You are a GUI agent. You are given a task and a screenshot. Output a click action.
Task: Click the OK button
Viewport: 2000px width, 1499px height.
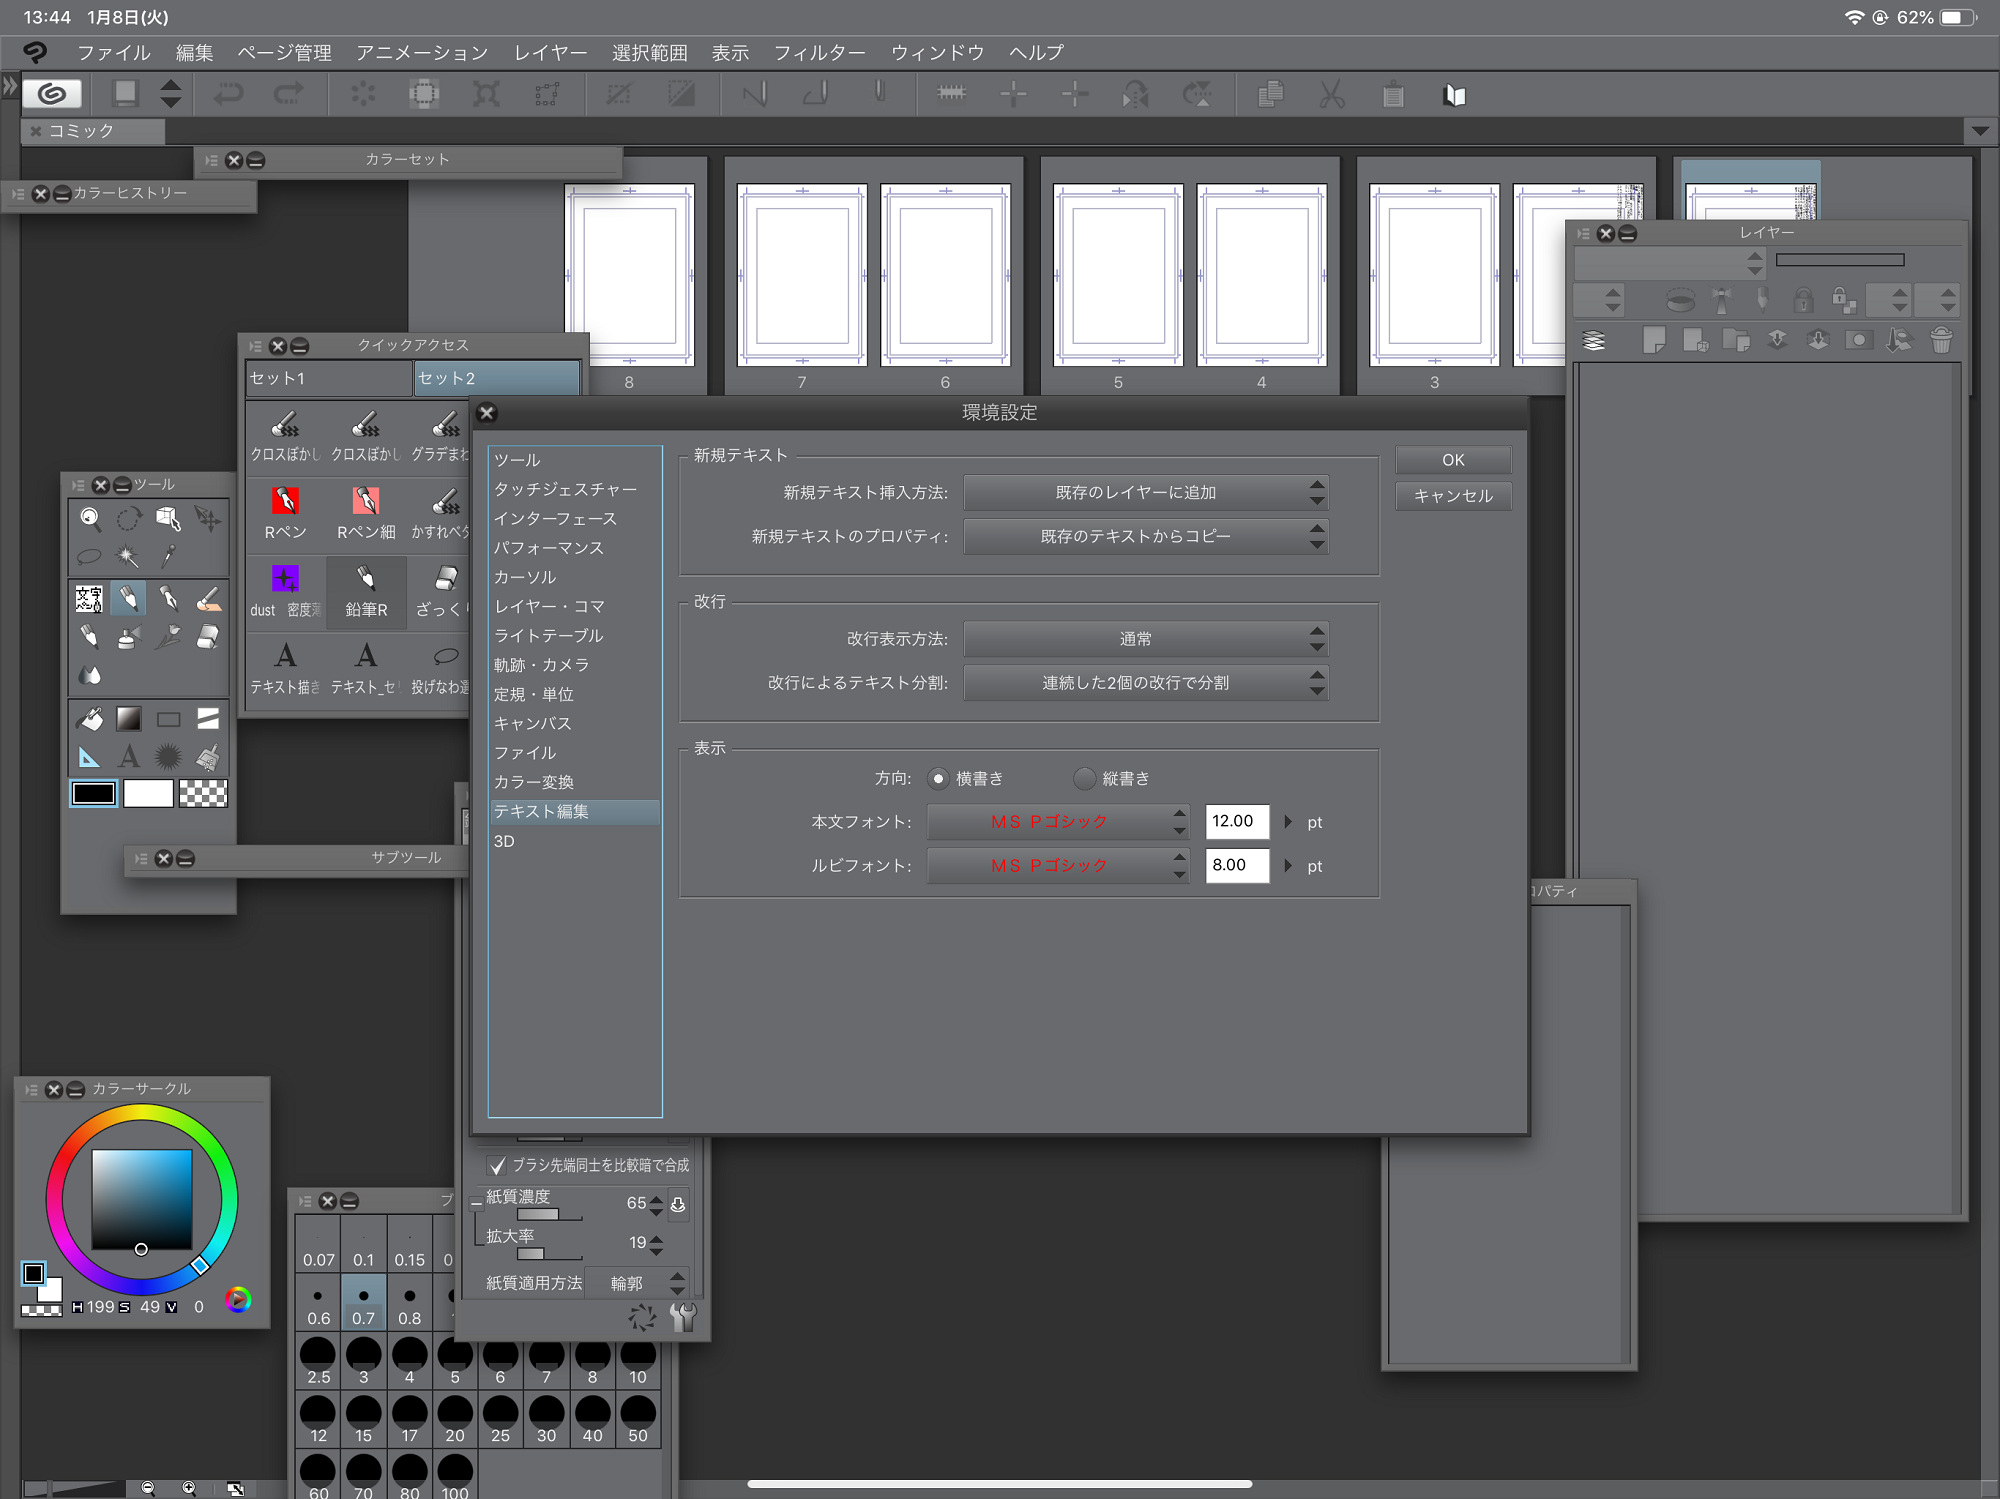point(1452,459)
